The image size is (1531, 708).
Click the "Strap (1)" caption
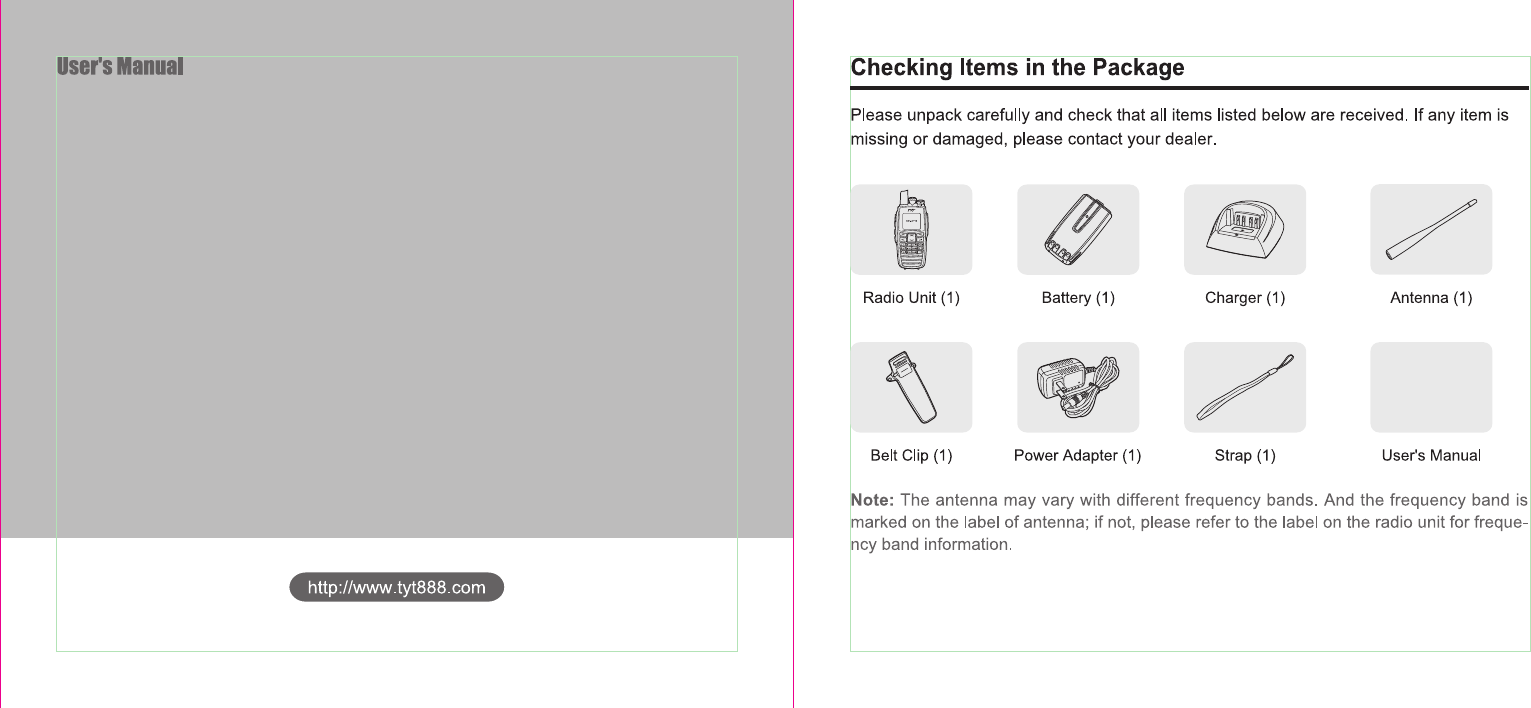[x=1245, y=456]
